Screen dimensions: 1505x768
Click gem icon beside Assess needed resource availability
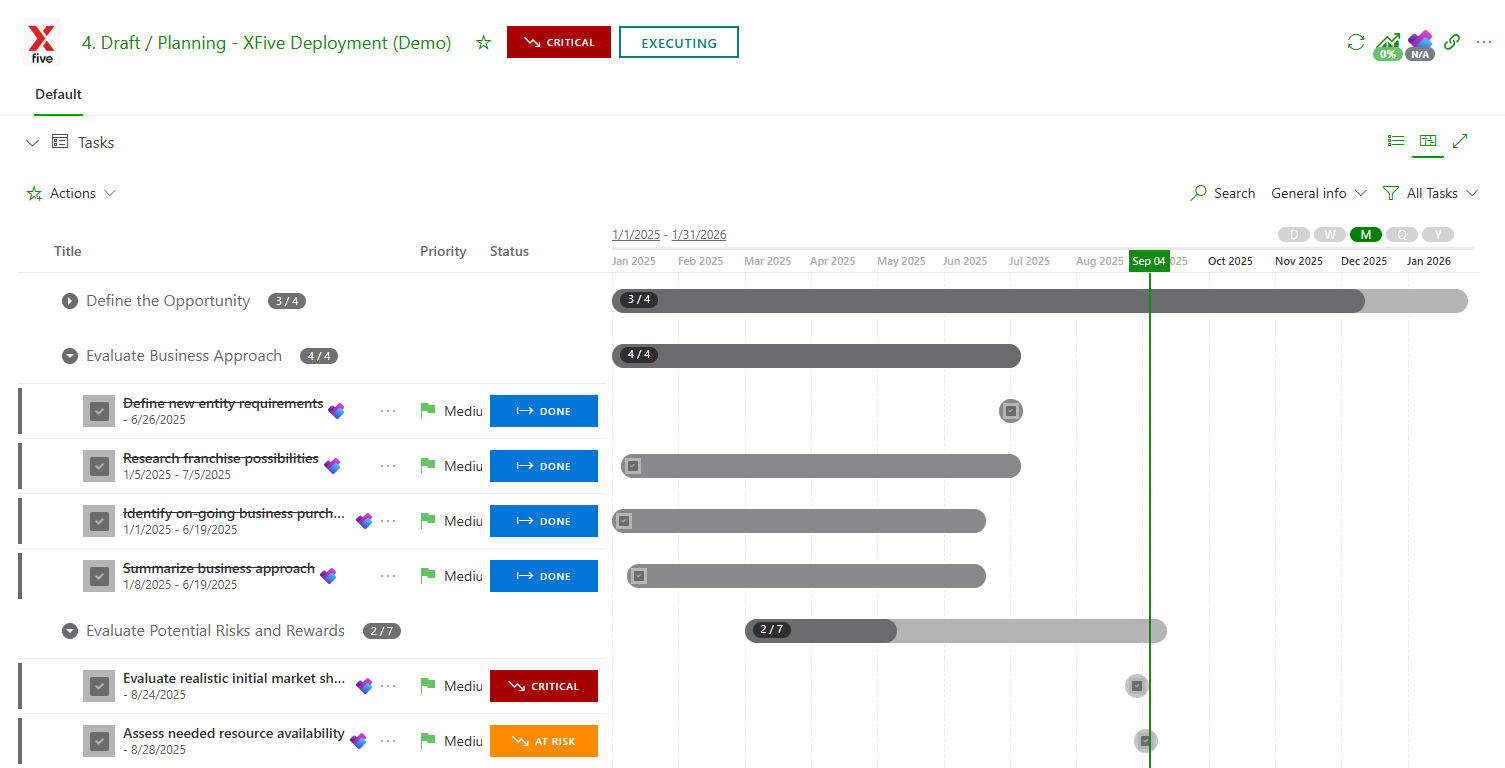358,741
